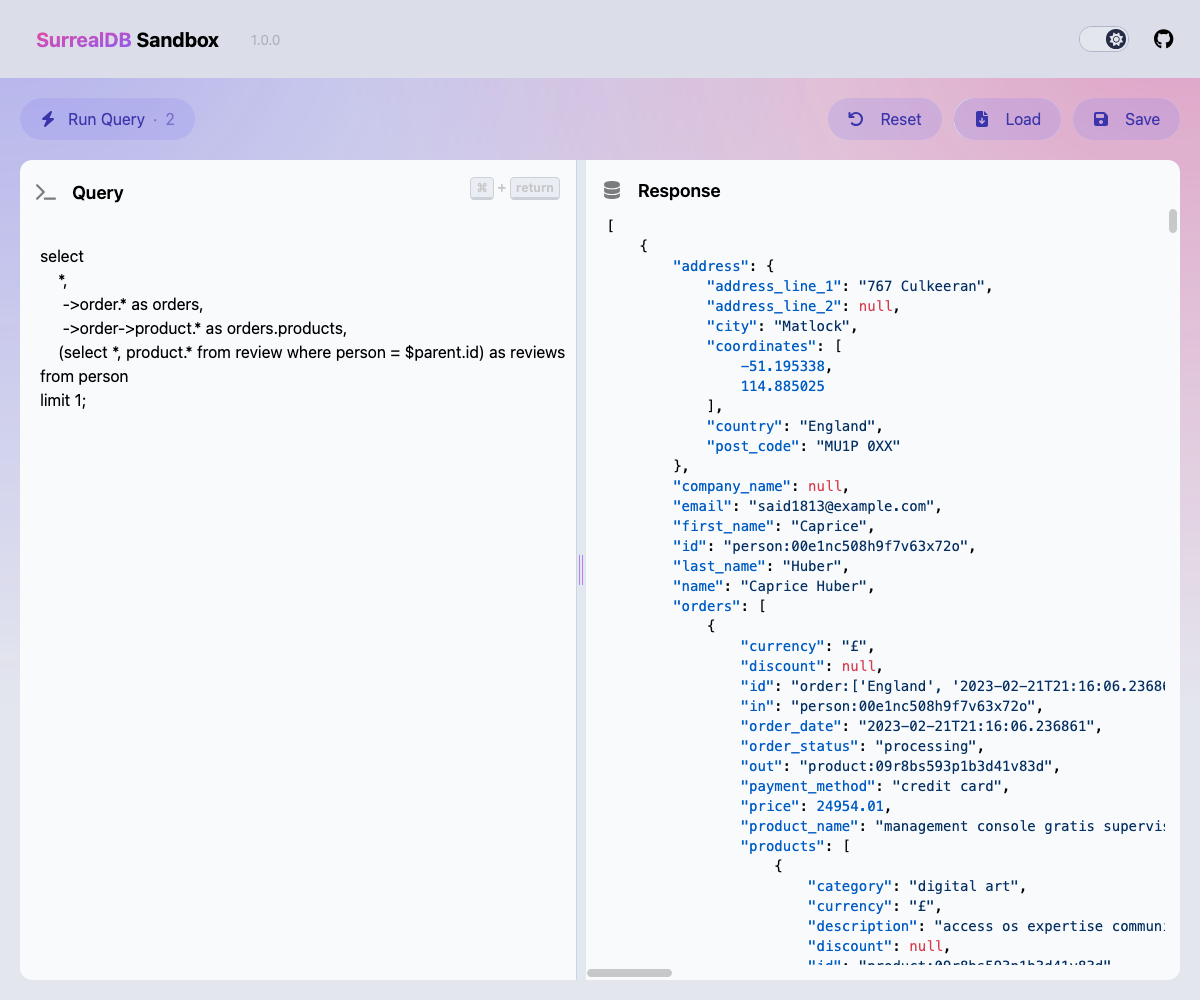Click the SurrealDB Sandbox logo title
This screenshot has height=1000, width=1200.
coord(127,40)
